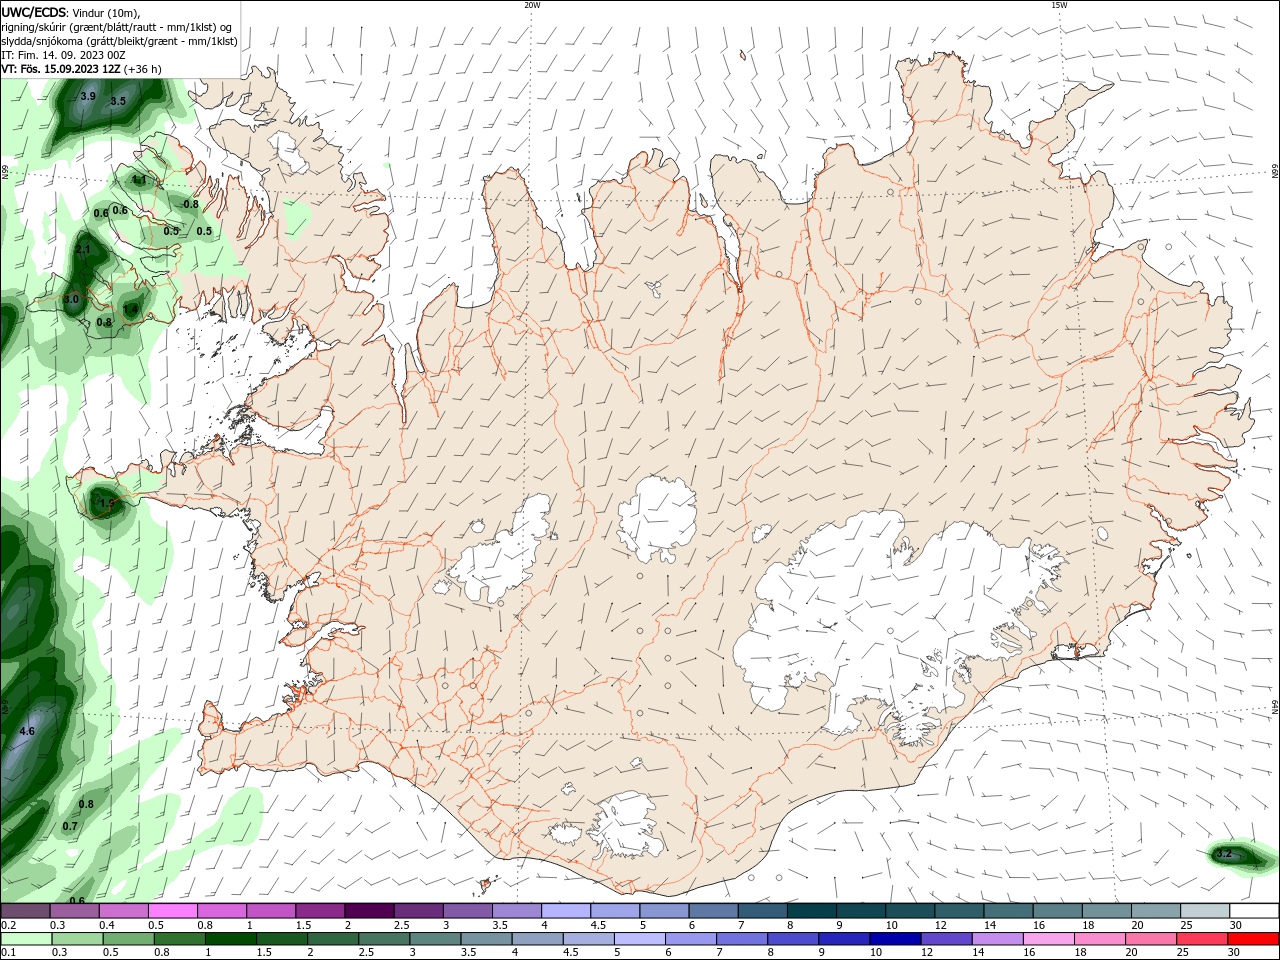
Task: Click the UWC/ECDS Vindur (10m) title line
Action: tap(71, 12)
